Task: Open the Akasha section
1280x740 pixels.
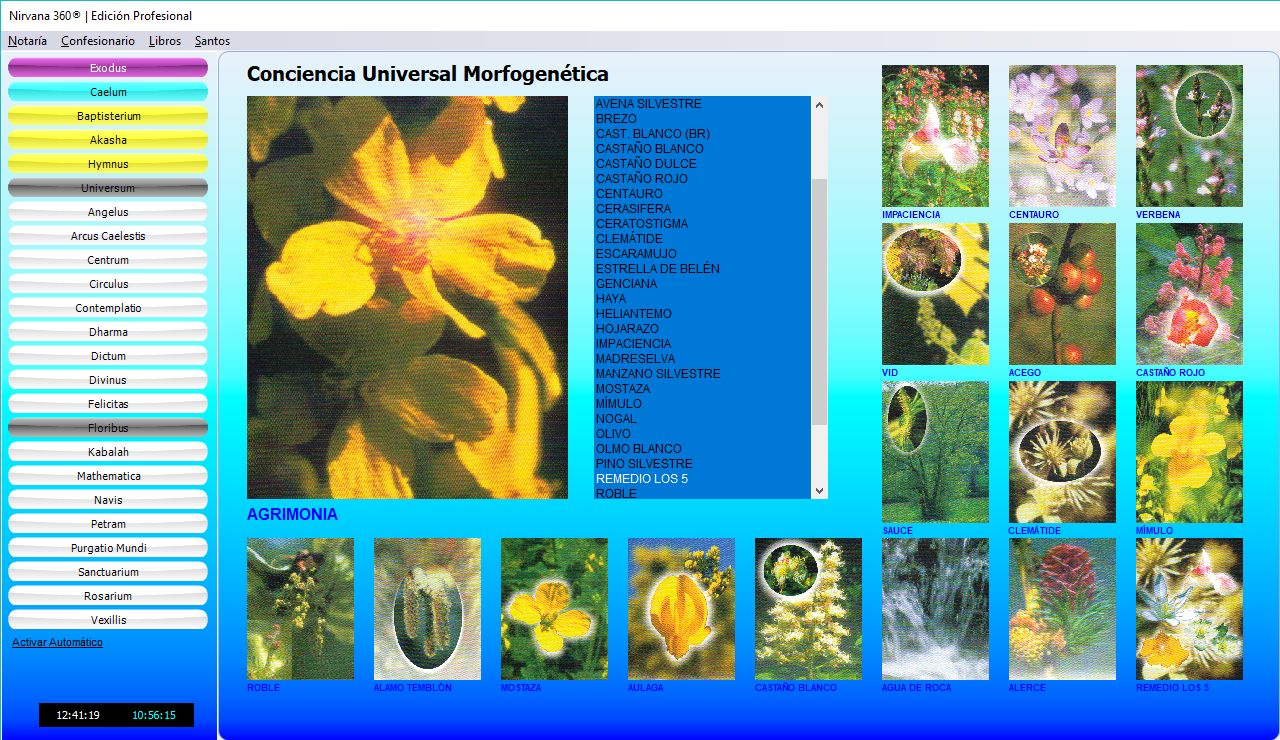Action: point(108,140)
